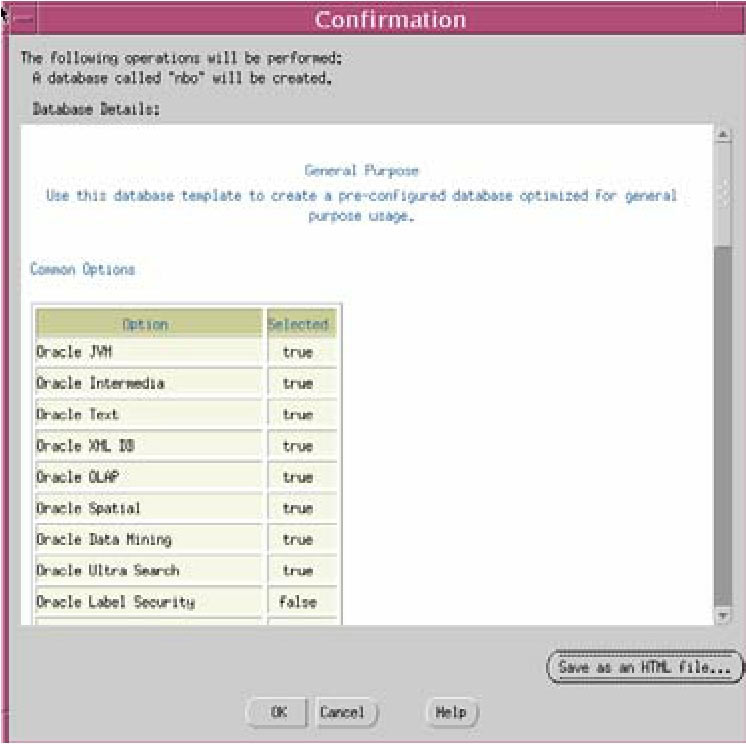Click false value for Oracle Label Security

point(298,602)
